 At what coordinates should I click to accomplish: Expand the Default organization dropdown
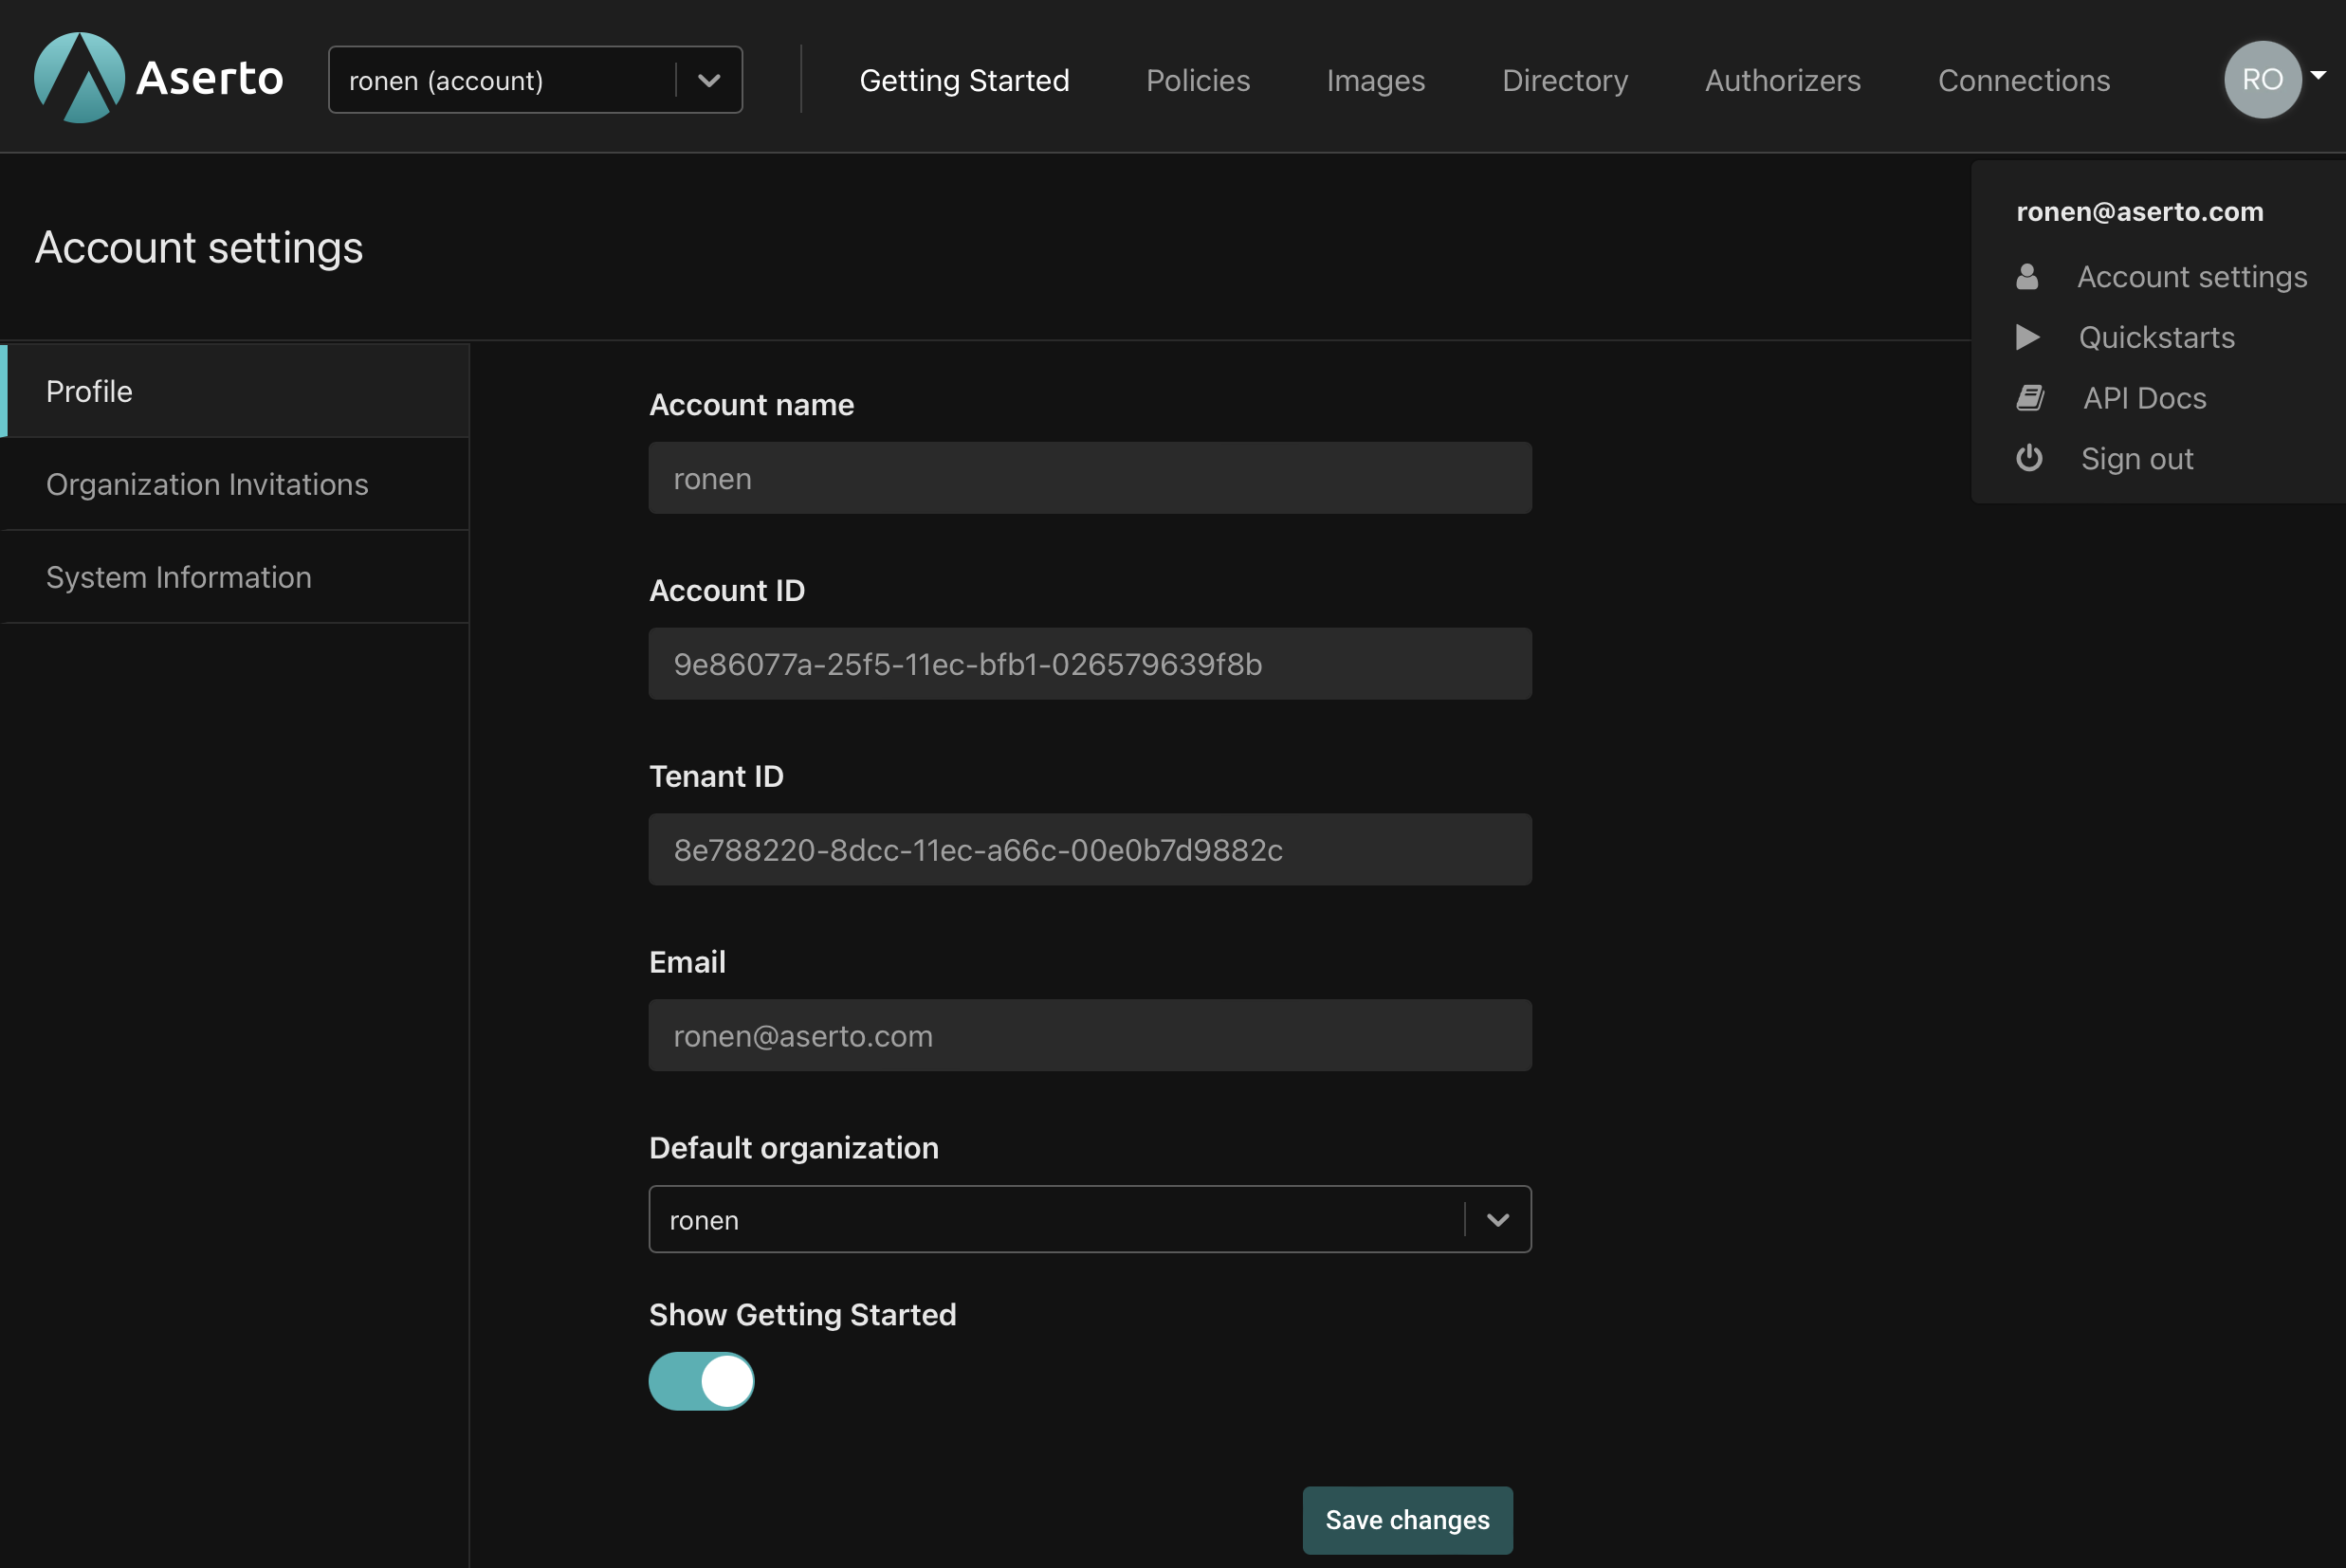pyautogui.click(x=1089, y=1219)
